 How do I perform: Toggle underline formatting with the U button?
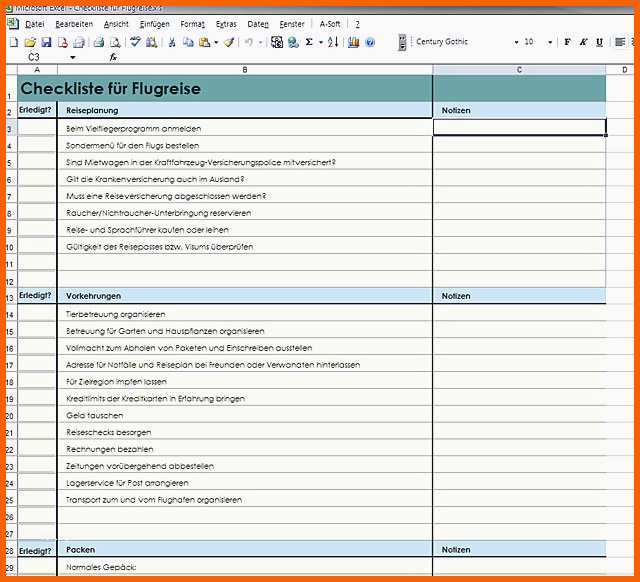[599, 43]
